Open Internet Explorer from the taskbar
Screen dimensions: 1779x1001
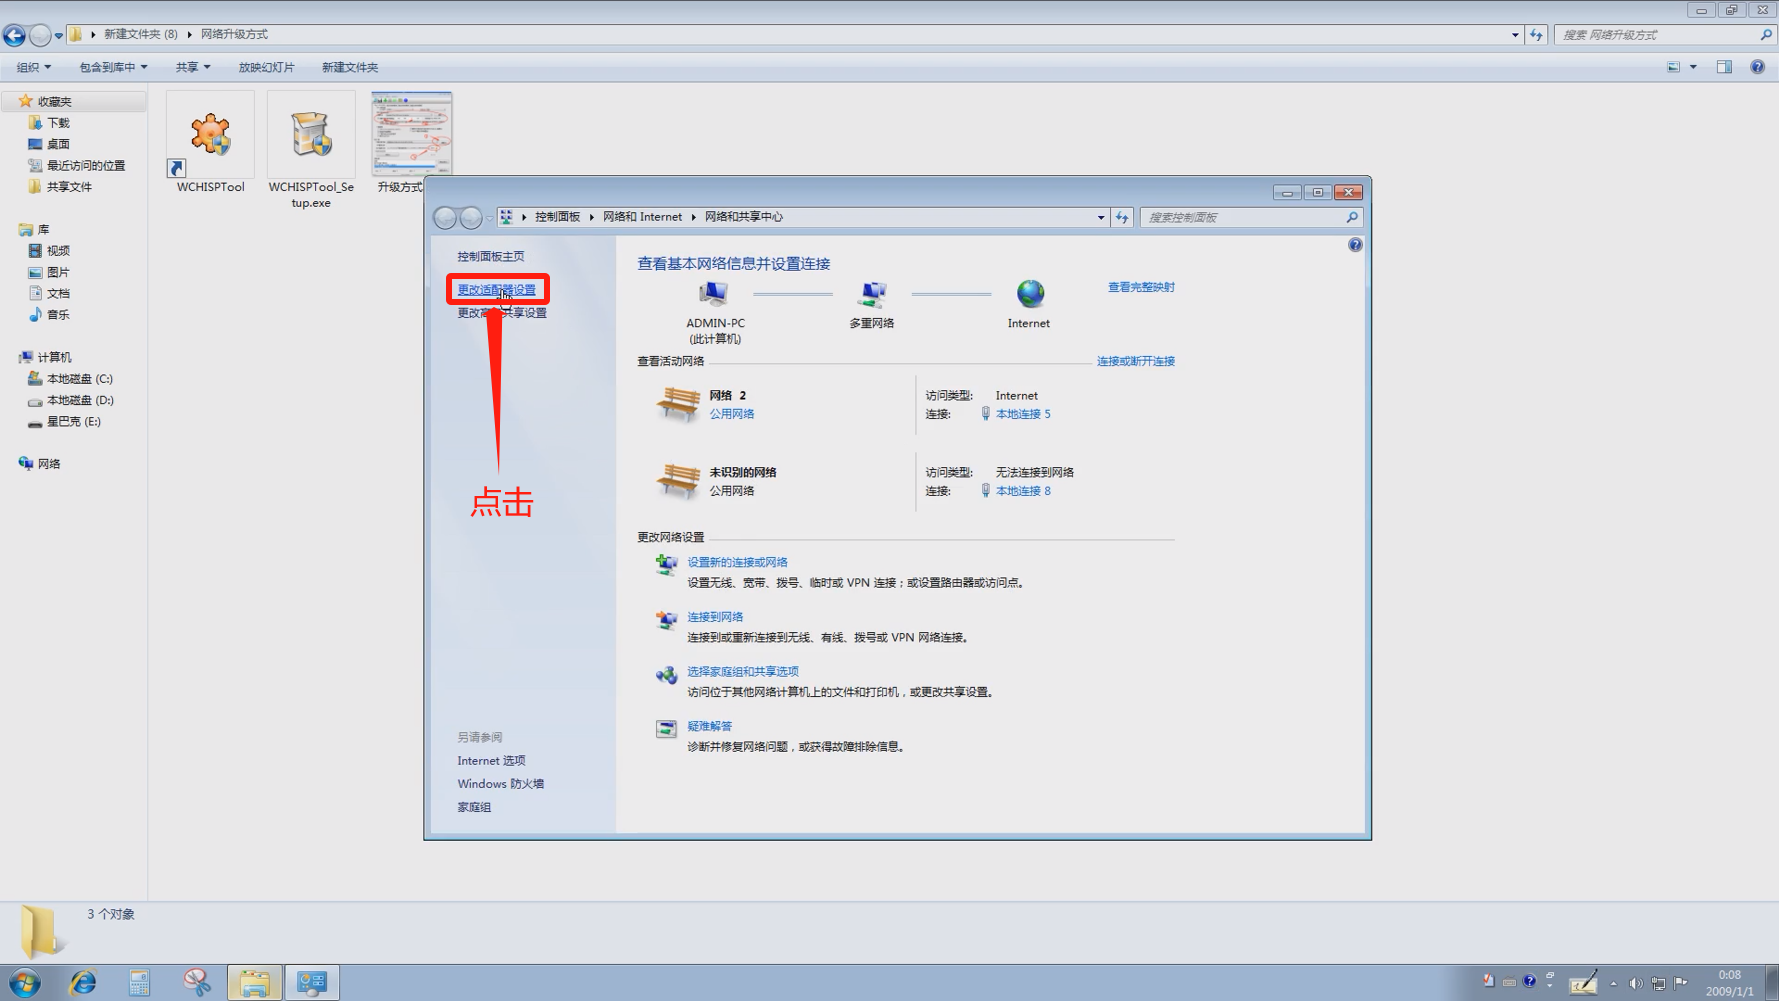coord(83,983)
